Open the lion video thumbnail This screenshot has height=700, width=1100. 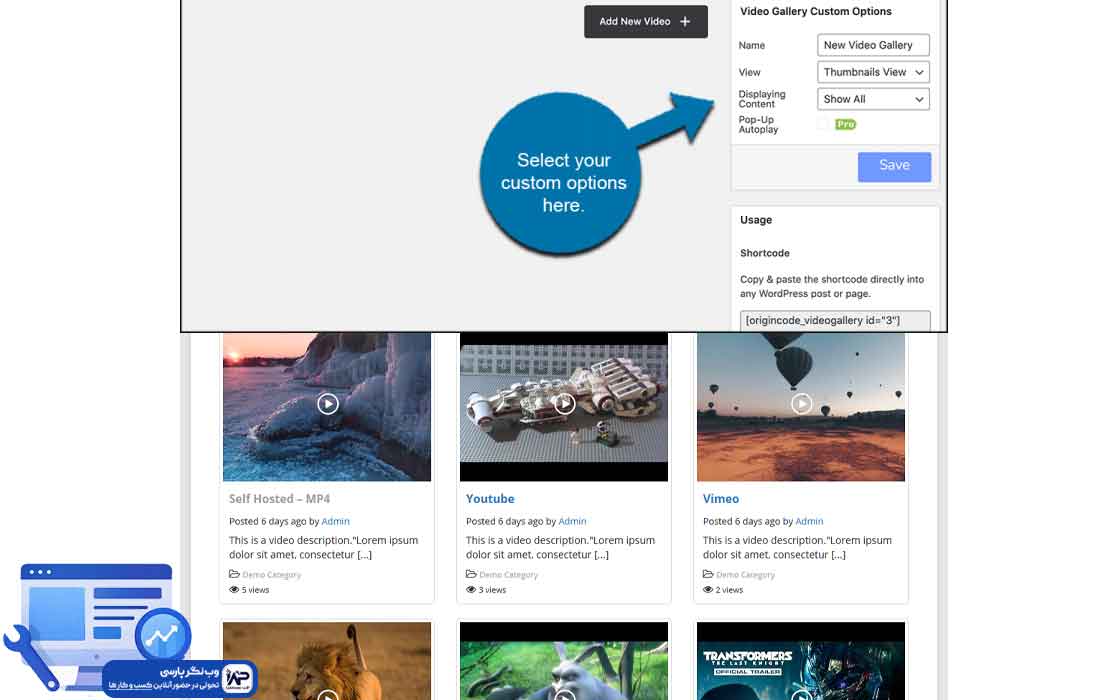pos(327,660)
